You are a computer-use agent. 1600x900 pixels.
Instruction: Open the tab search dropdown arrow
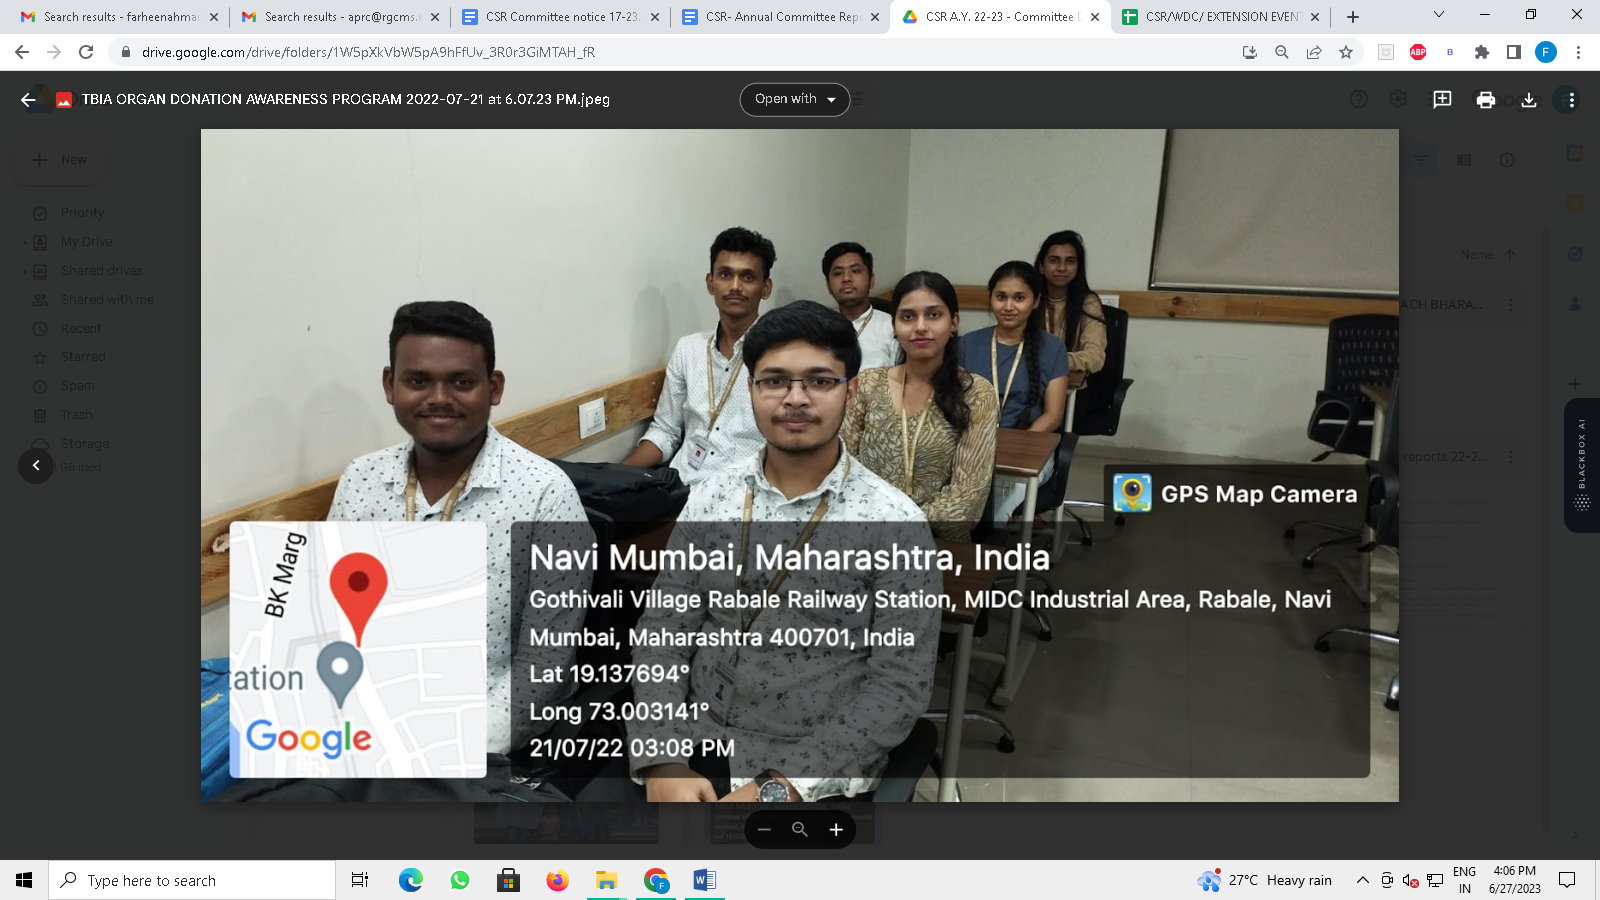coord(1438,15)
